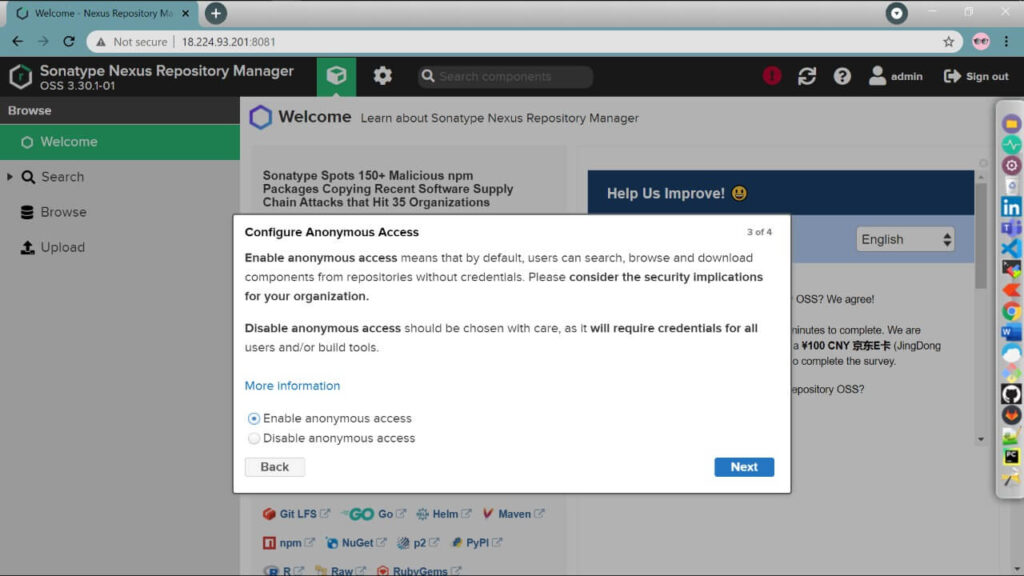Open the PyPI format link
This screenshot has height=576, width=1024.
click(476, 543)
